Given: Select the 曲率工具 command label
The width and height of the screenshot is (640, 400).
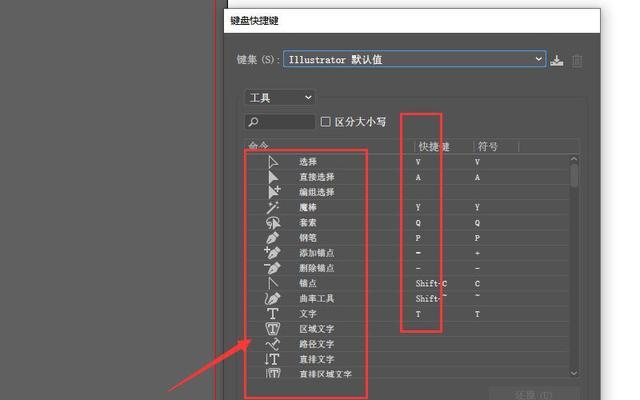Looking at the screenshot, I should tap(317, 298).
